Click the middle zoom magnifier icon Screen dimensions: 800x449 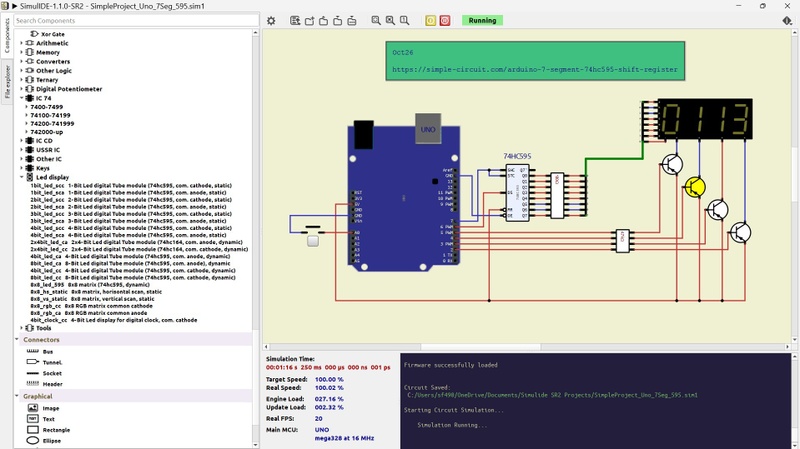tap(390, 21)
